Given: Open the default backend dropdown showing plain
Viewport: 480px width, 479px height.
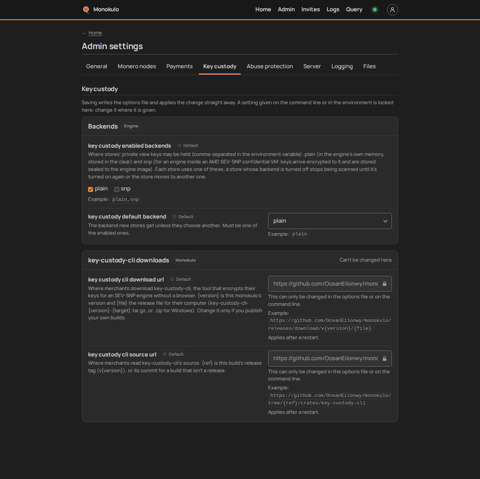Looking at the screenshot, I should [x=330, y=221].
